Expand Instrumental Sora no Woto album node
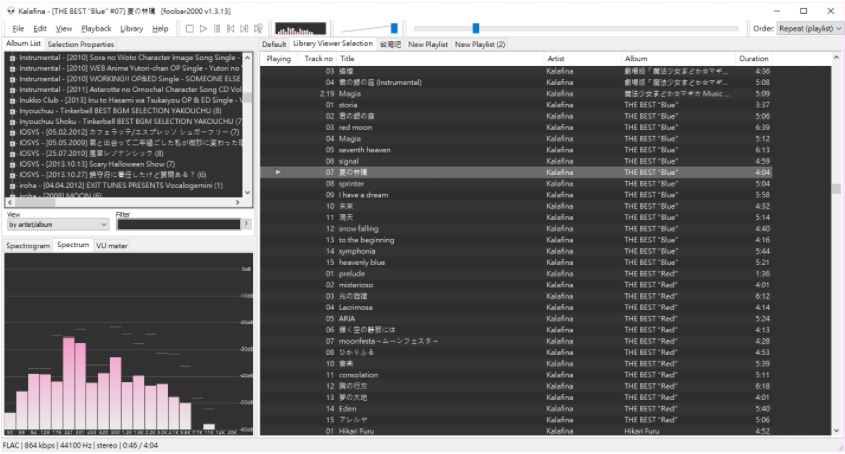Viewport: 845px width, 454px height. (12, 58)
